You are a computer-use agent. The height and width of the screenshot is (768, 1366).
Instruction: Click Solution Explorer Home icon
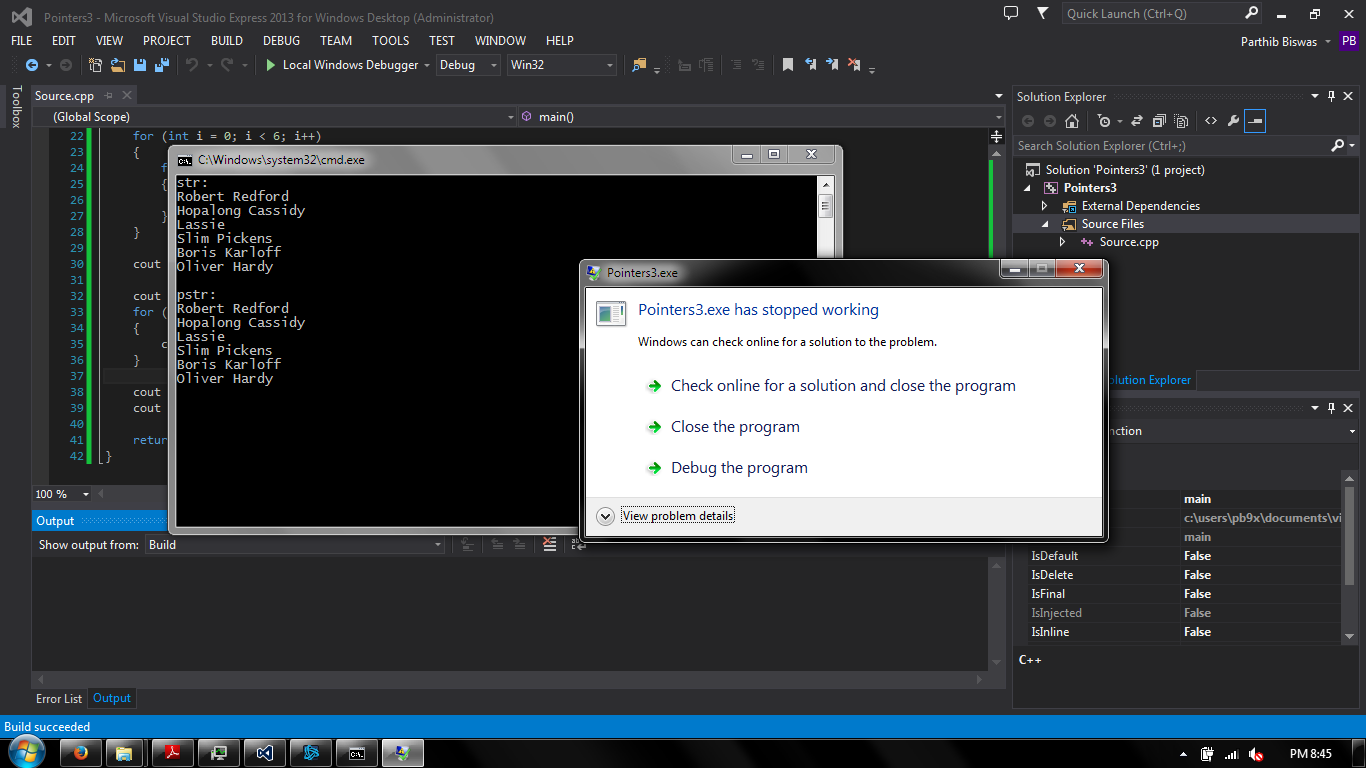click(1072, 121)
